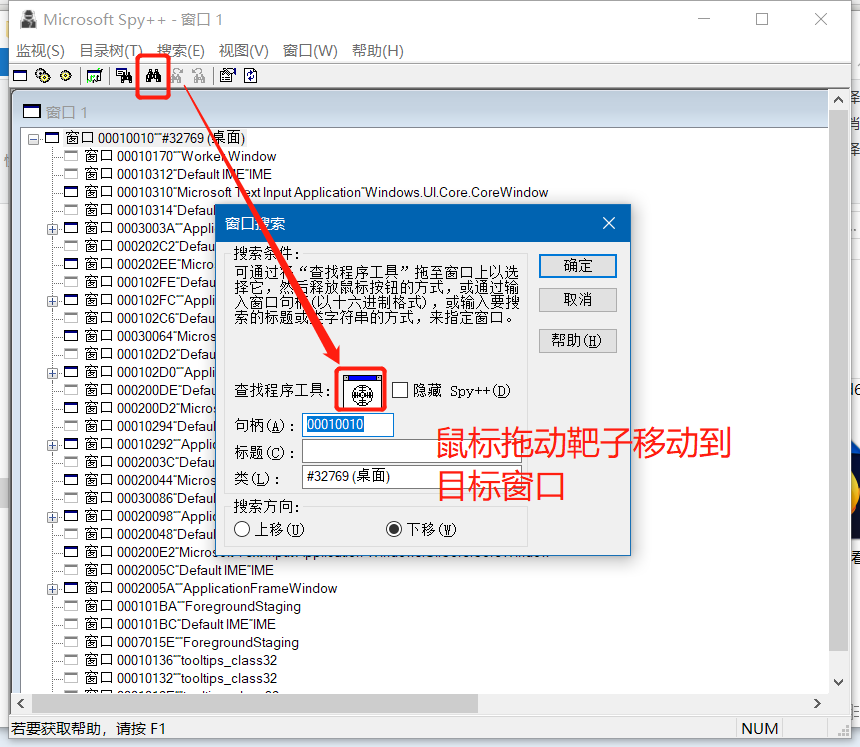Select tree row 00010136 tooltips_class32

pyautogui.click(x=181, y=660)
